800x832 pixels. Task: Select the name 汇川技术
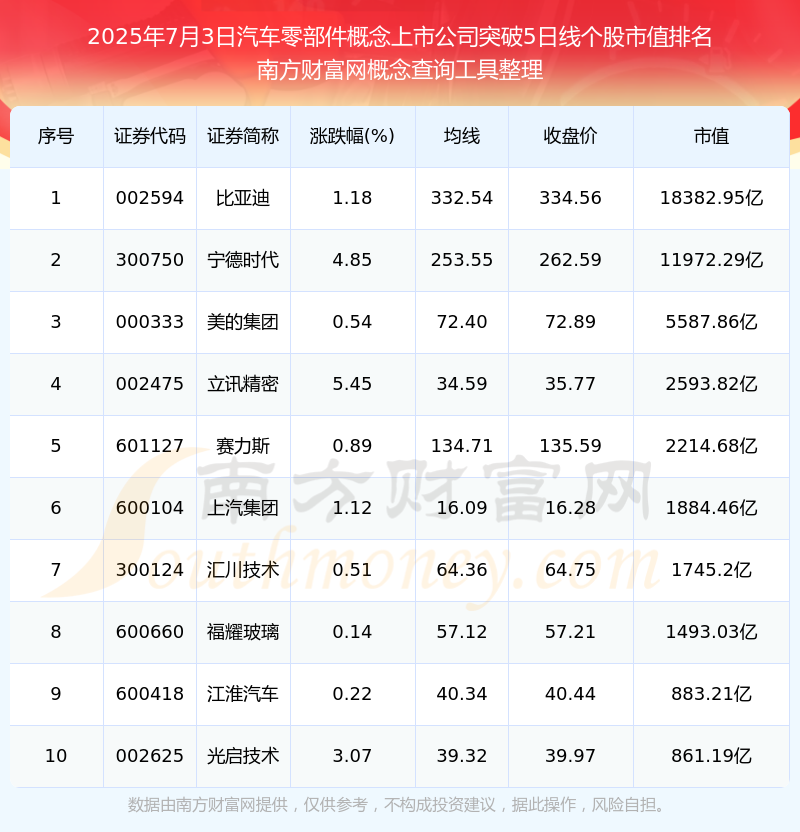(243, 570)
